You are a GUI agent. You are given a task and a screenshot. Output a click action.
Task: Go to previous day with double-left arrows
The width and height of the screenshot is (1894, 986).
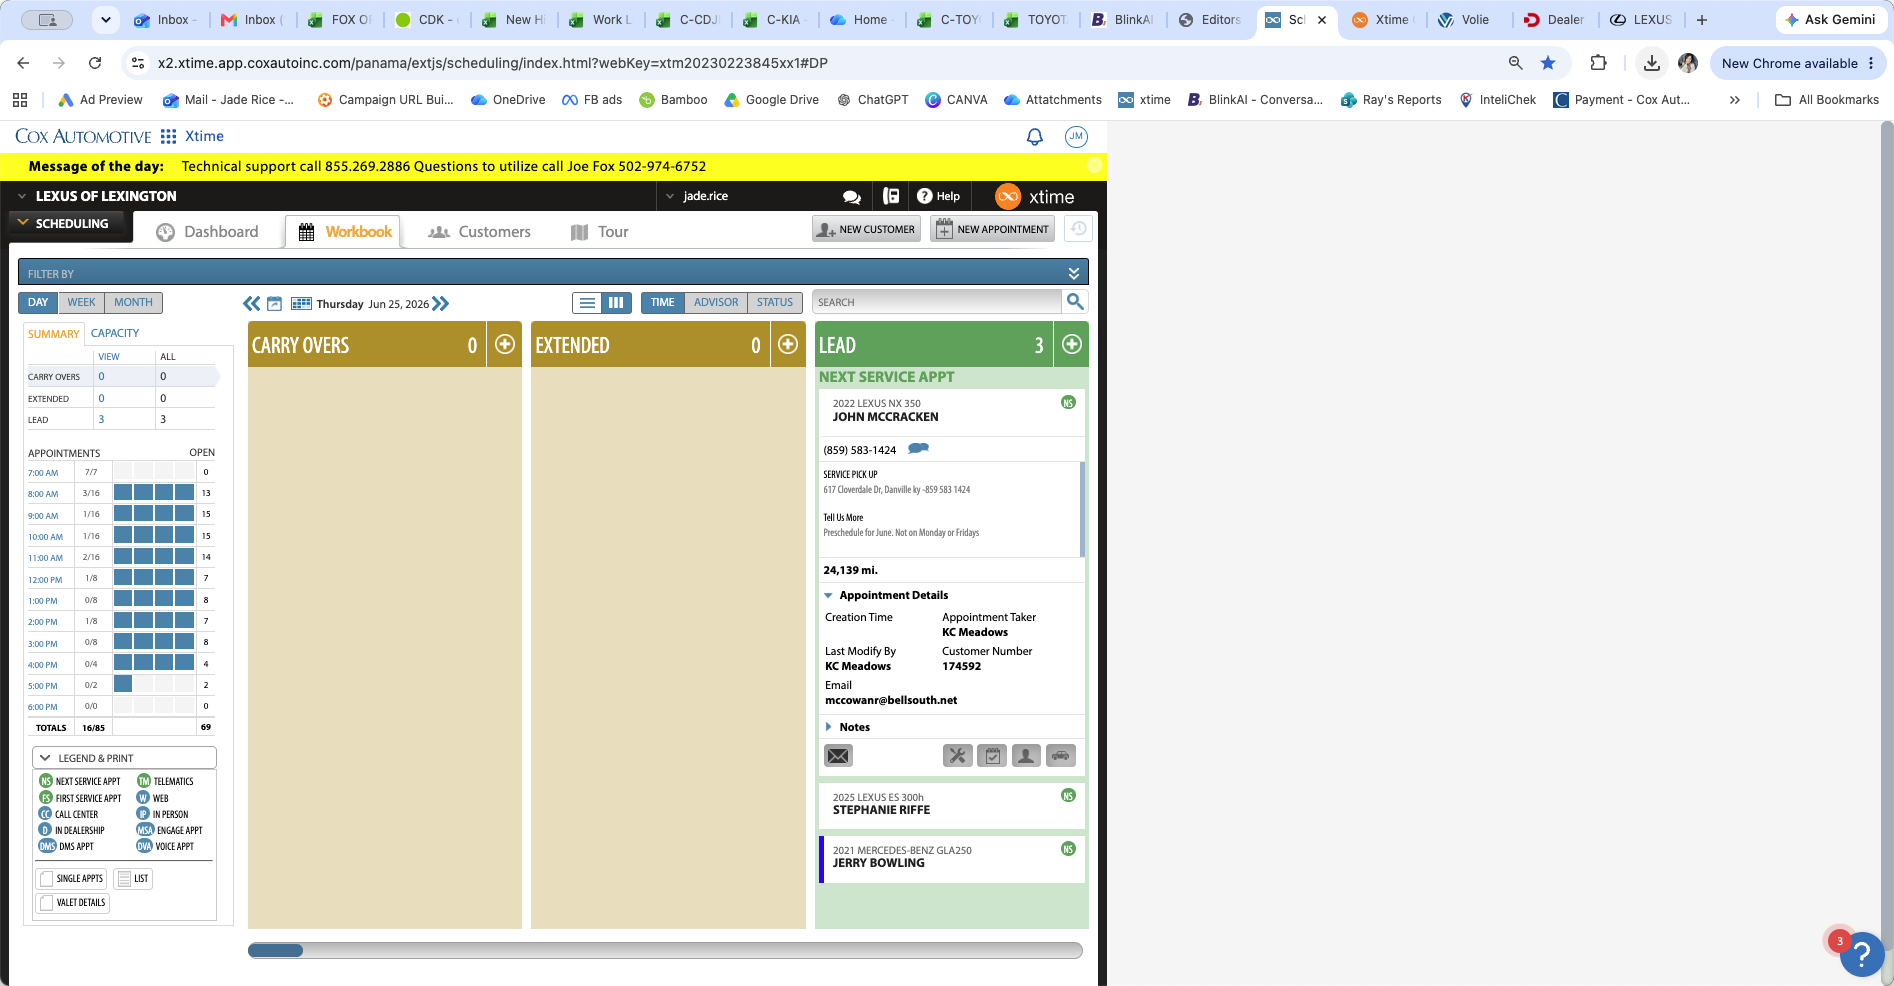252,303
